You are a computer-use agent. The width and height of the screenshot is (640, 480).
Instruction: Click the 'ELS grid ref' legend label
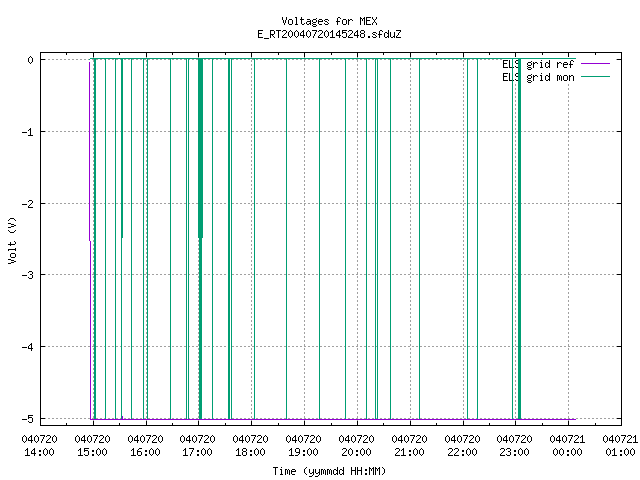point(538,64)
